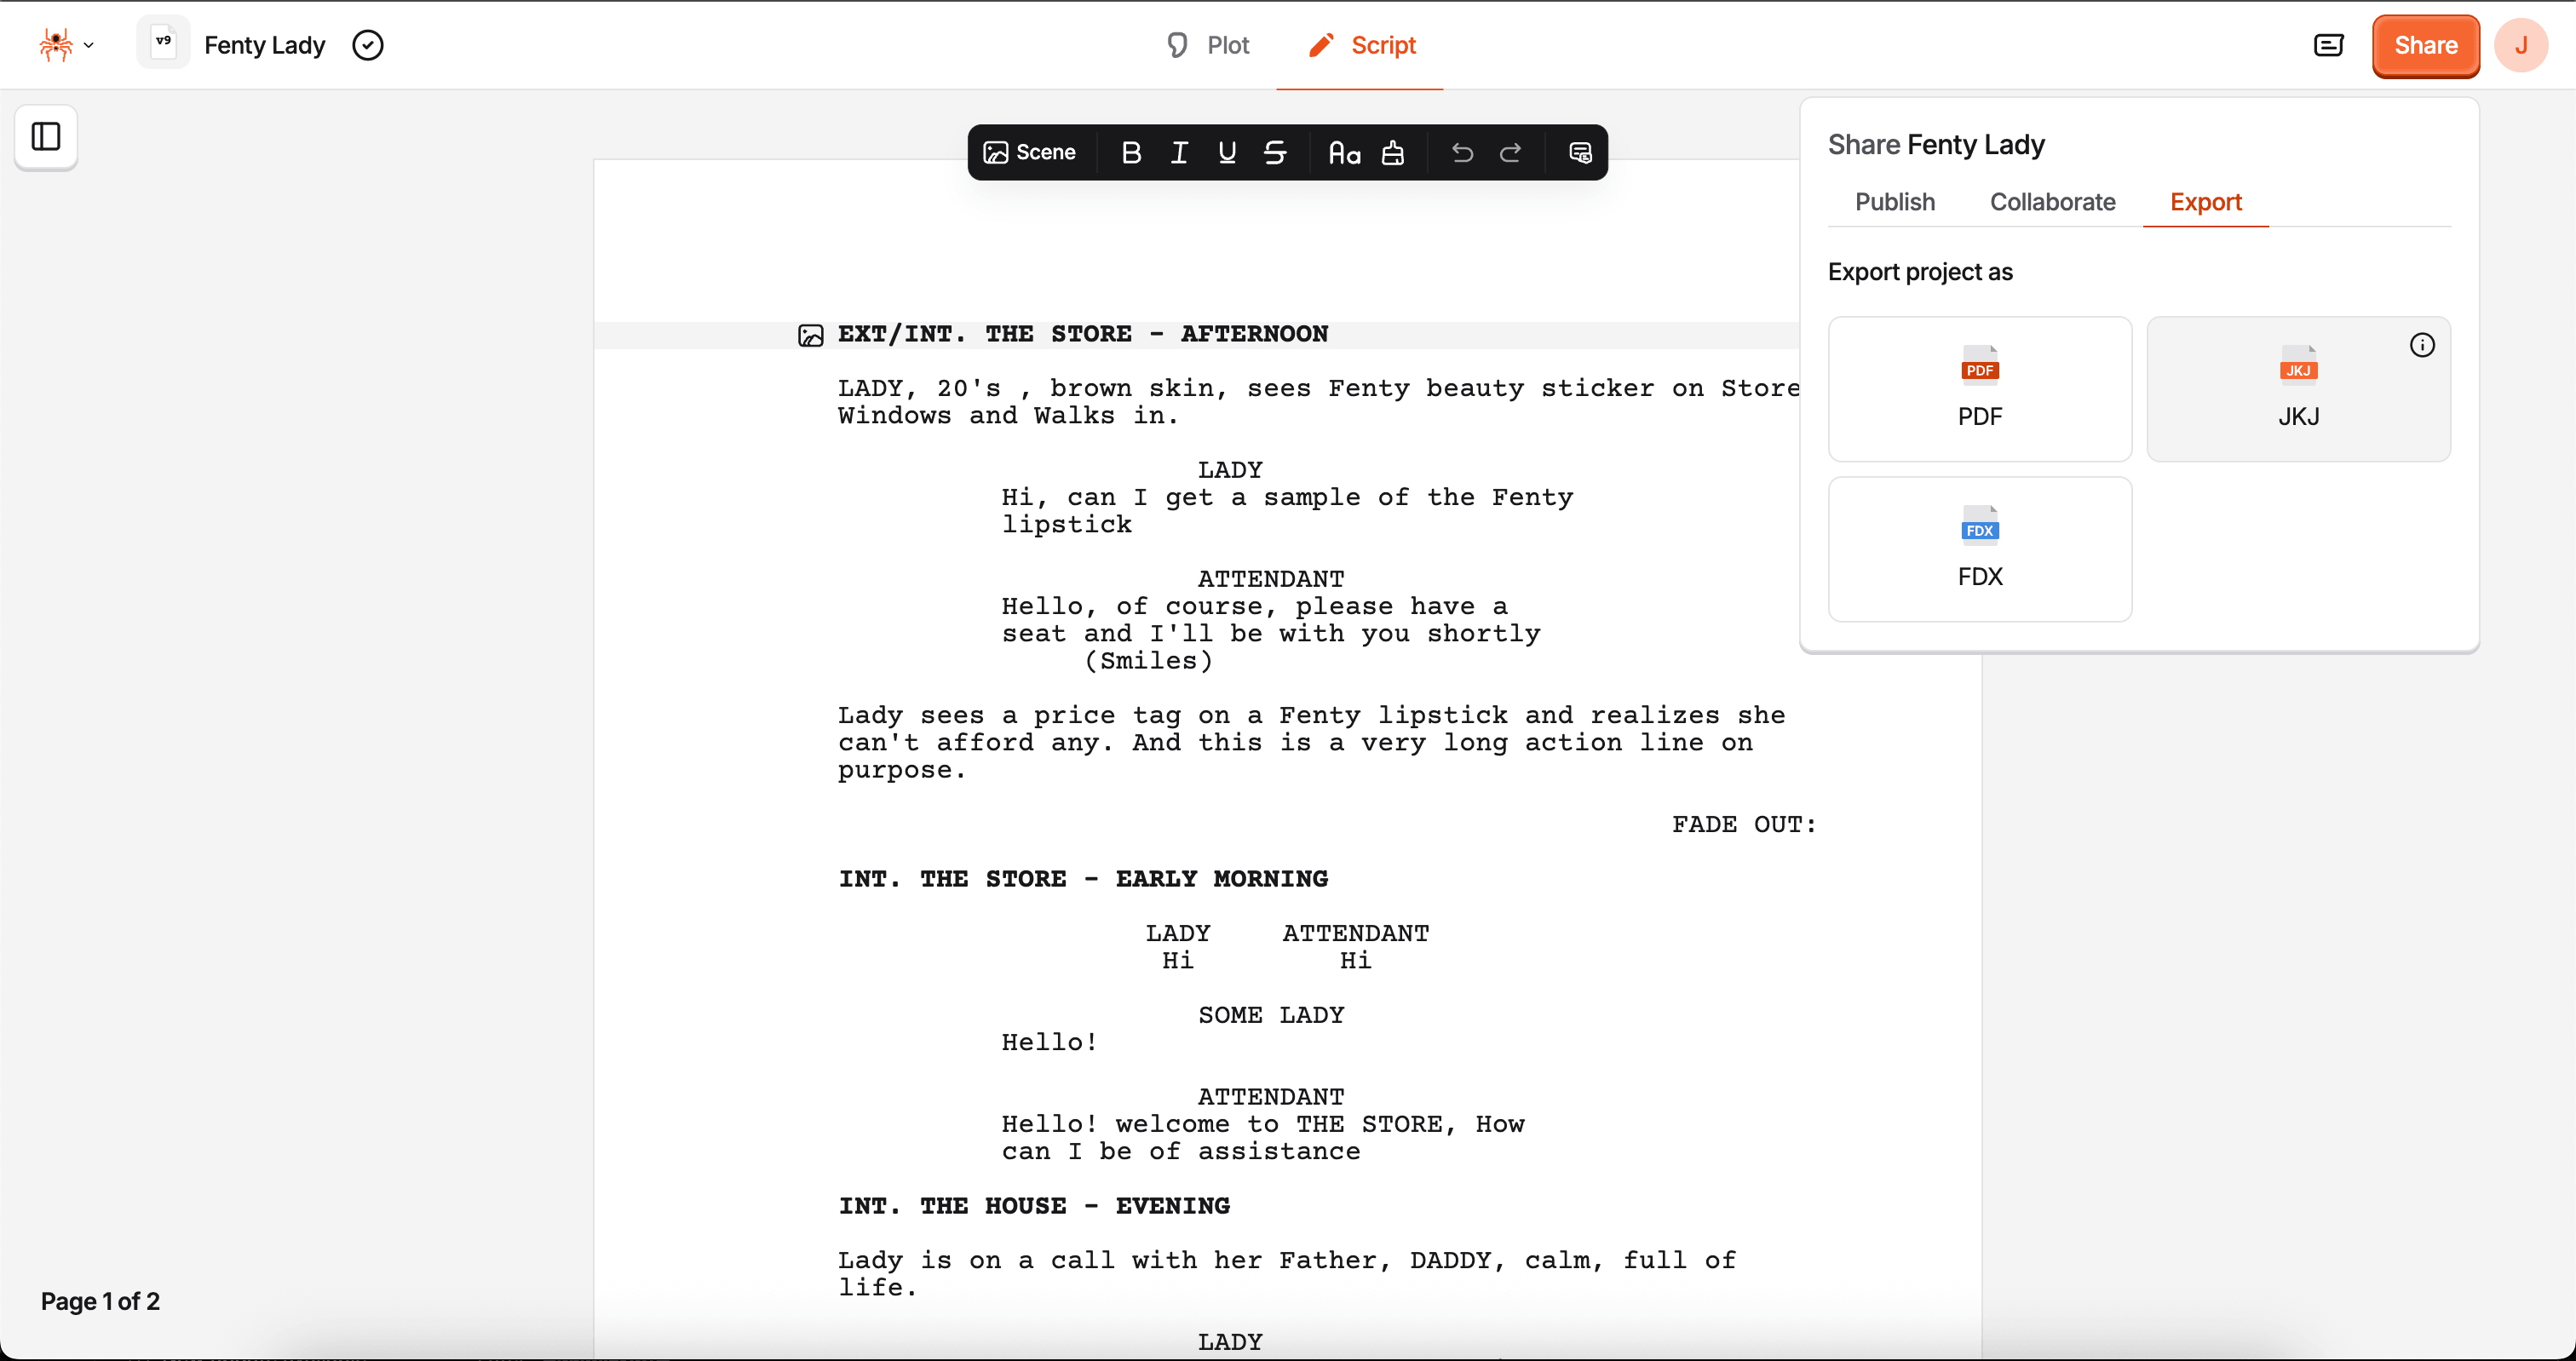Click the FADE OUT: transition line
This screenshot has height=1361, width=2576.
[1744, 824]
